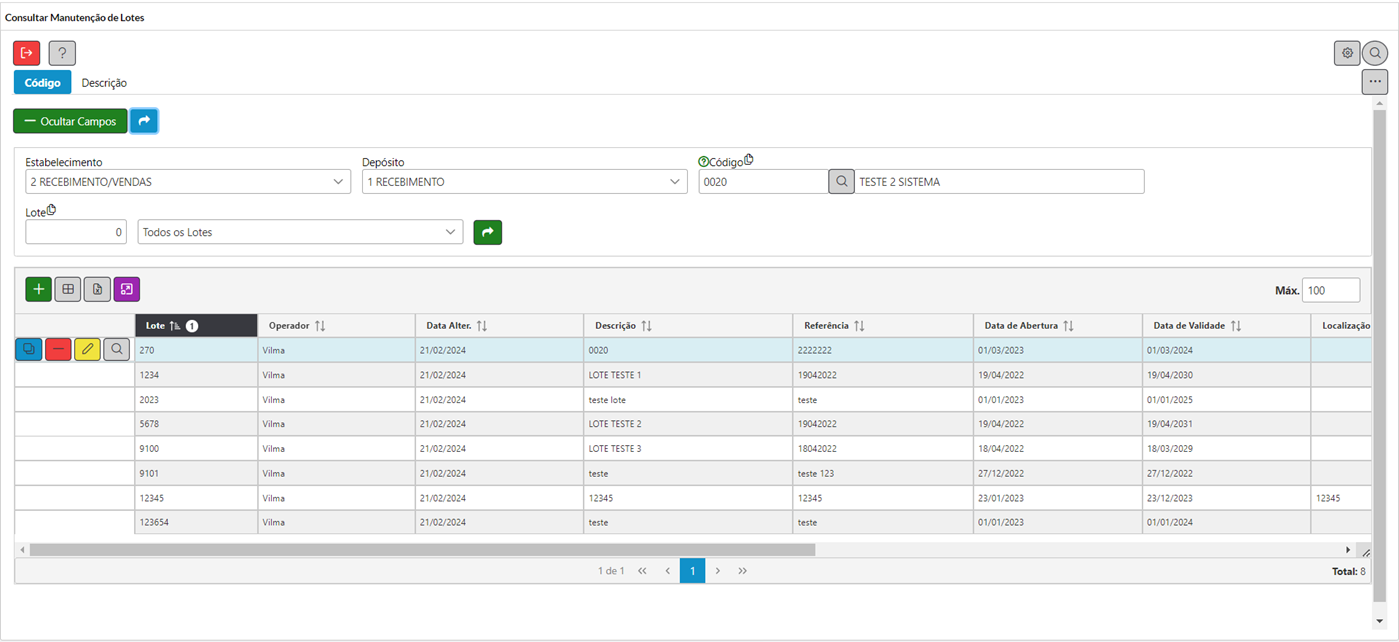1399x642 pixels.
Task: Open help with the question mark button
Action: tap(62, 53)
